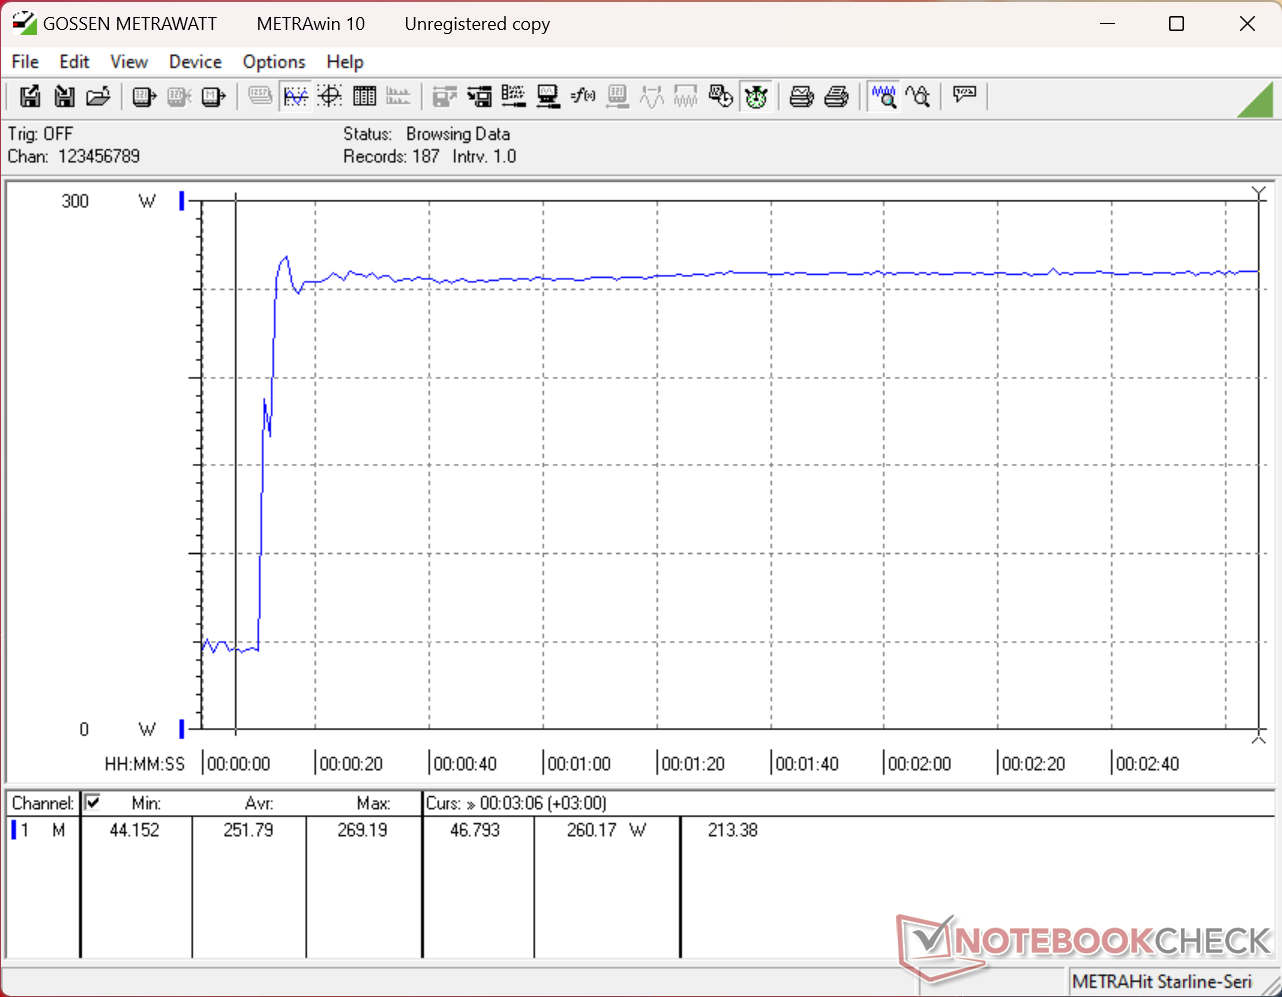Screen dimensions: 1282x997
Task: Click the disk transfer with arrow icon
Action: tap(479, 96)
